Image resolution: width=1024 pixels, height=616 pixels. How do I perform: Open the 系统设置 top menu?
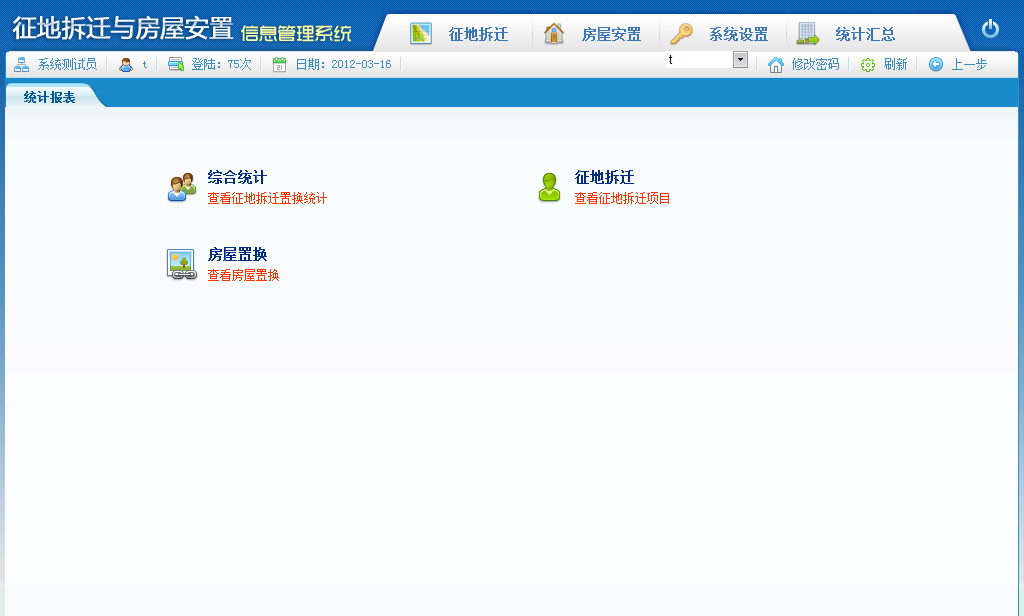(x=739, y=34)
